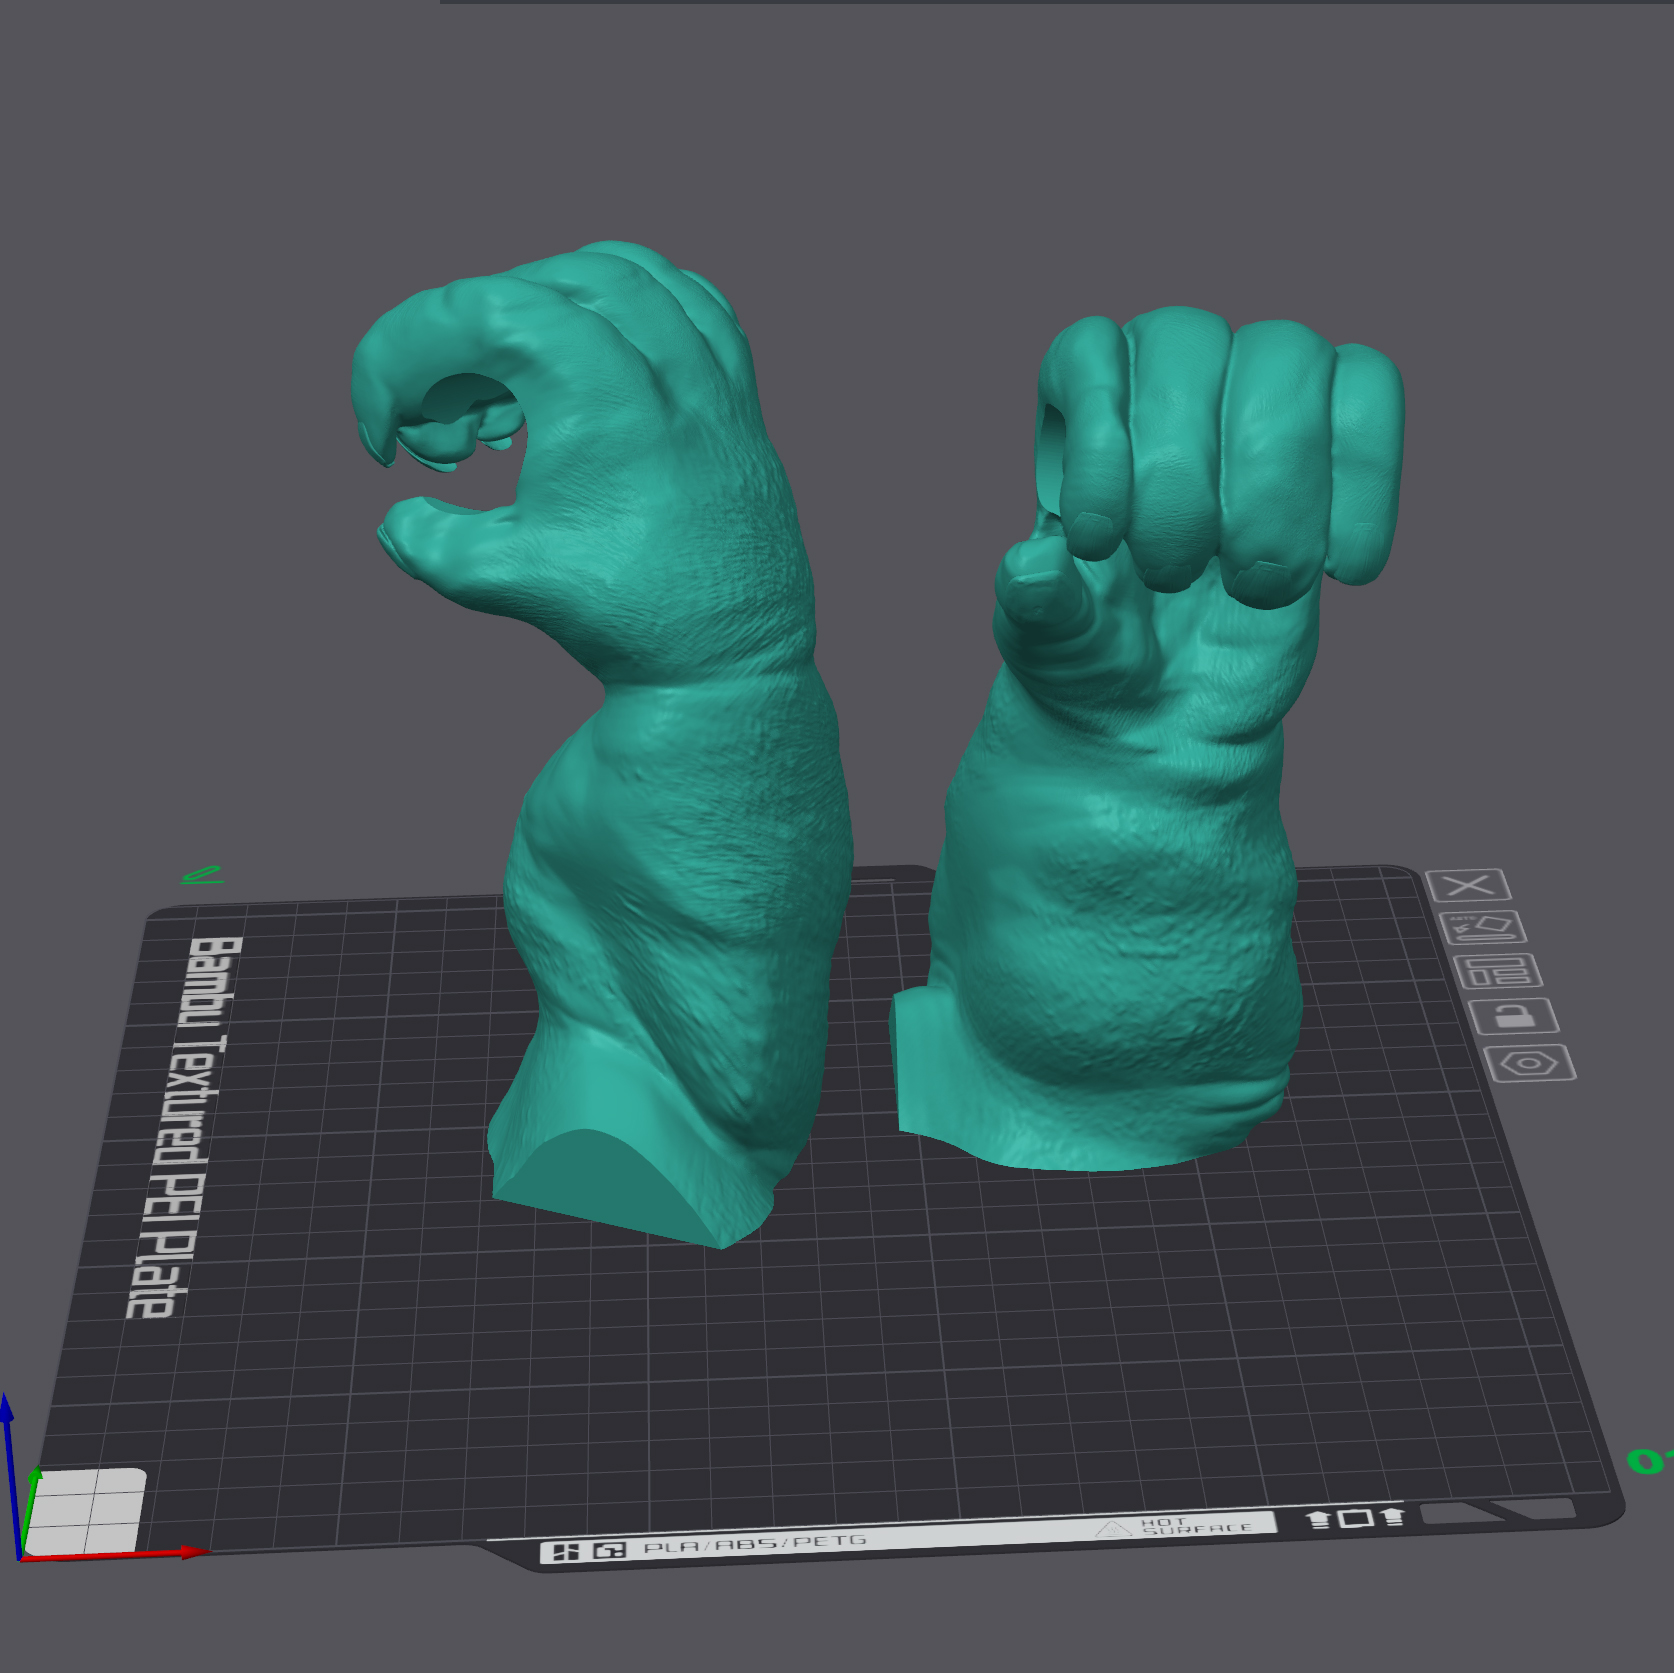Image resolution: width=1674 pixels, height=1673 pixels.
Task: Click the arrange objects icon beside plate
Action: coord(1498,971)
